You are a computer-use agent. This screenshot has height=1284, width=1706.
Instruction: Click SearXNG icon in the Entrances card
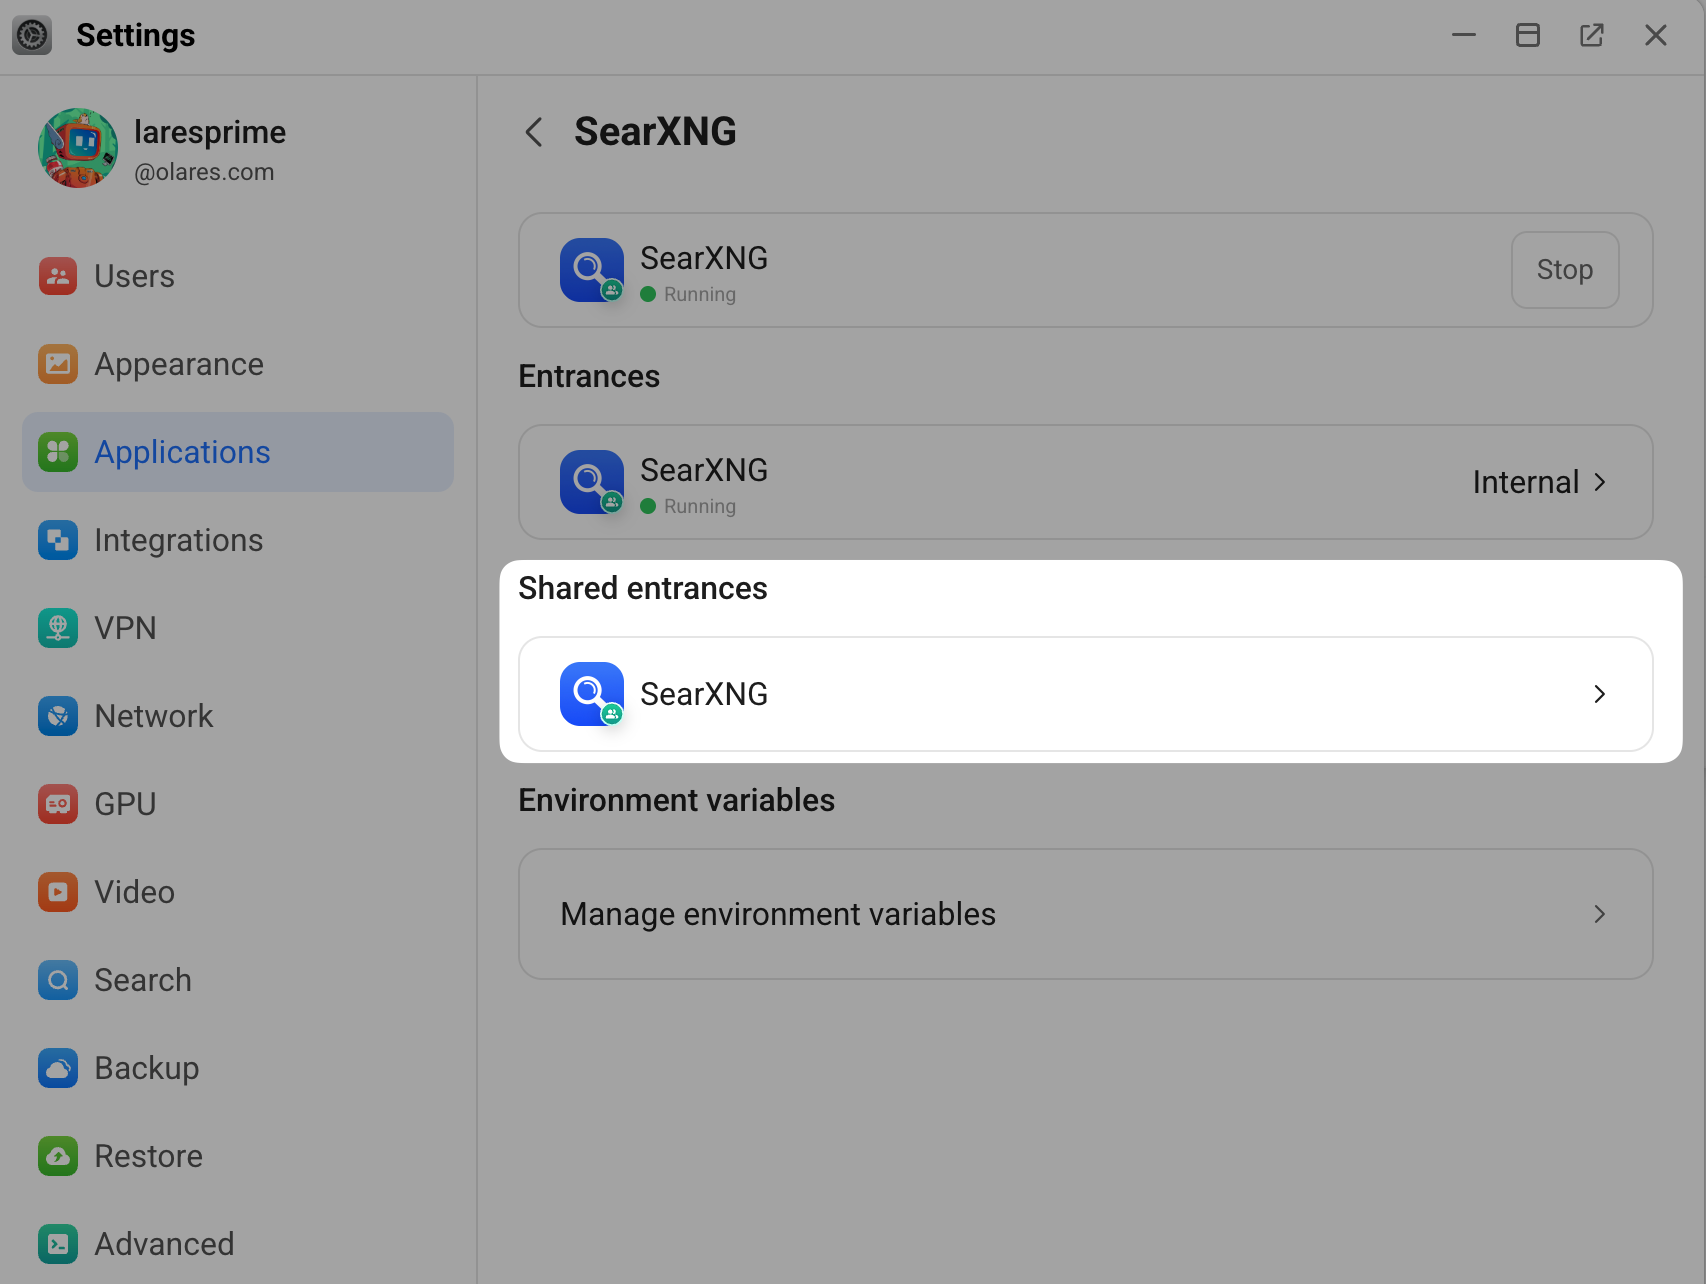[592, 482]
